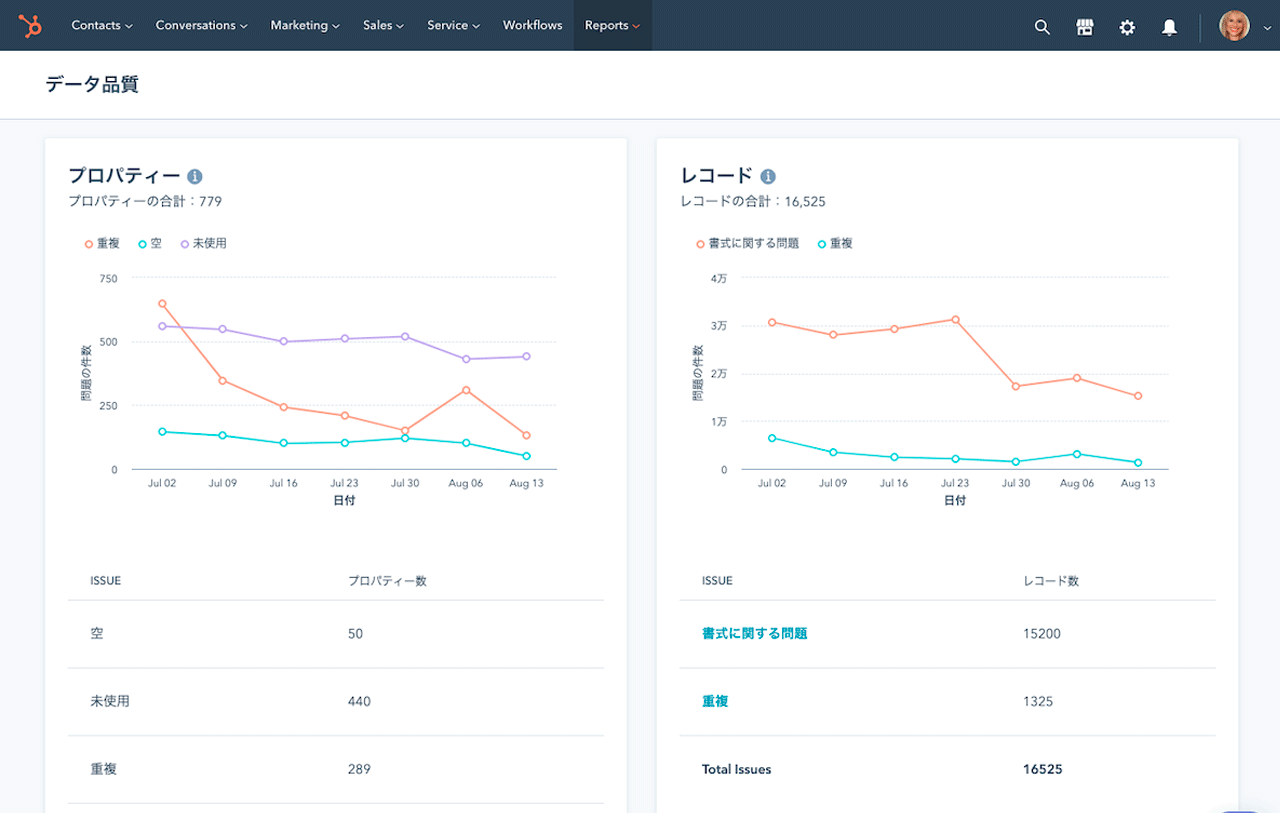Open the marketplace storefront icon

pyautogui.click(x=1085, y=27)
